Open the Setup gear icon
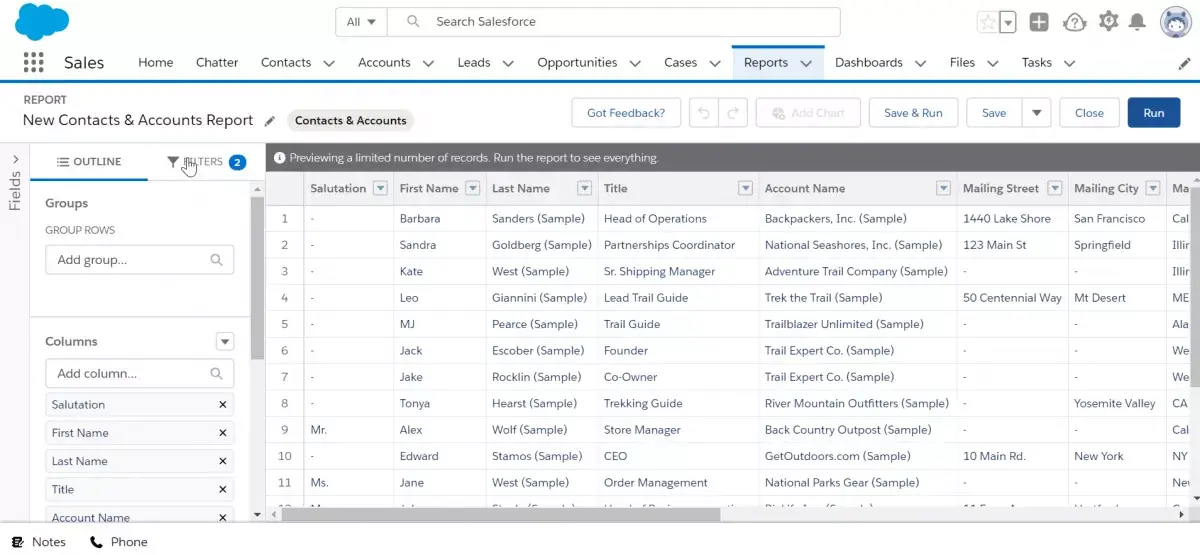Screen dimensions: 1200x555 pos(1108,21)
